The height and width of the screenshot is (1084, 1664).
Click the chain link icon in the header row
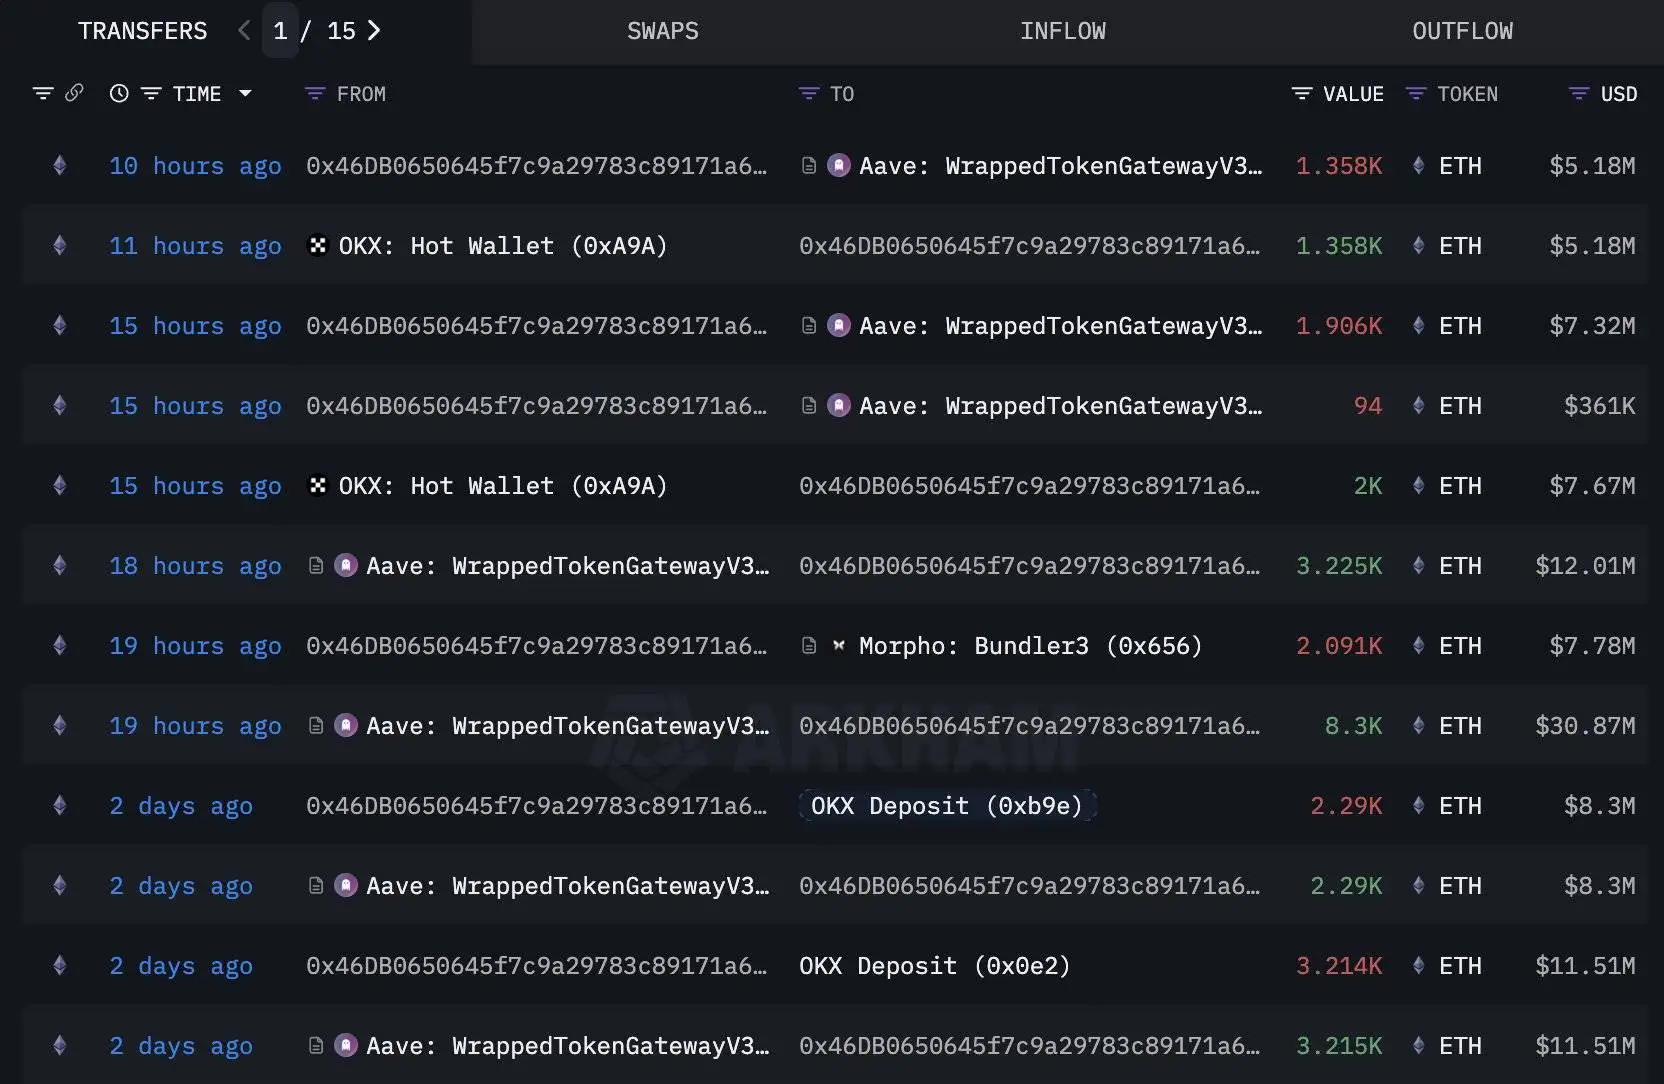coord(75,92)
